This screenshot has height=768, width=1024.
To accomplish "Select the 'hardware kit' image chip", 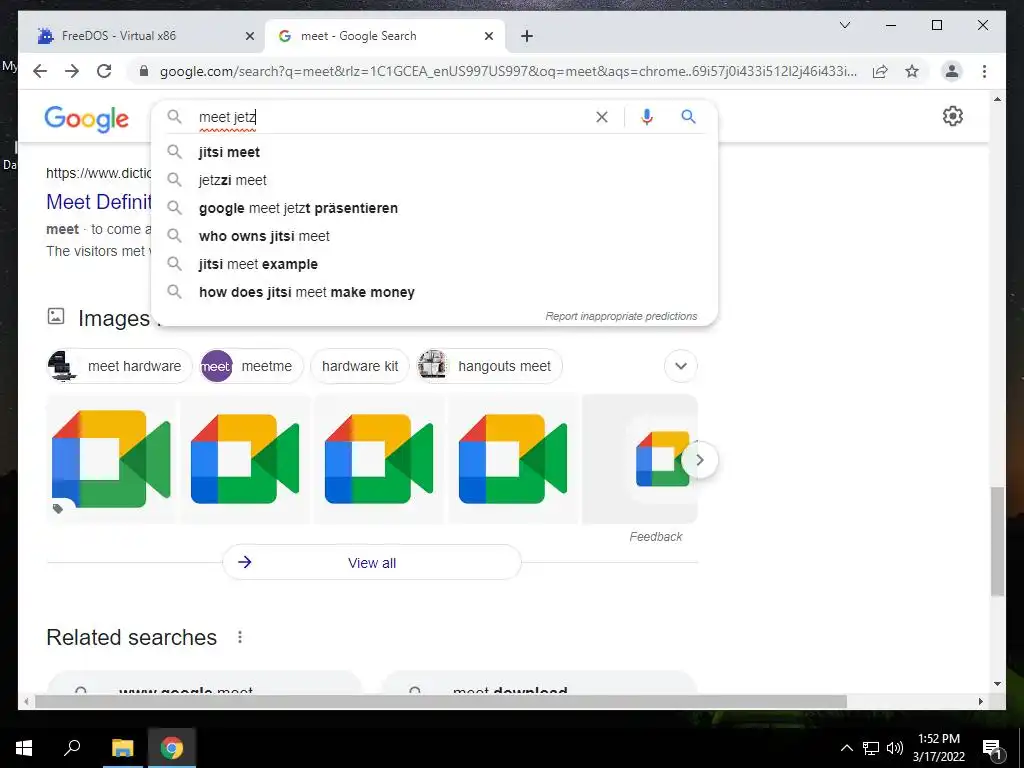I will point(360,366).
